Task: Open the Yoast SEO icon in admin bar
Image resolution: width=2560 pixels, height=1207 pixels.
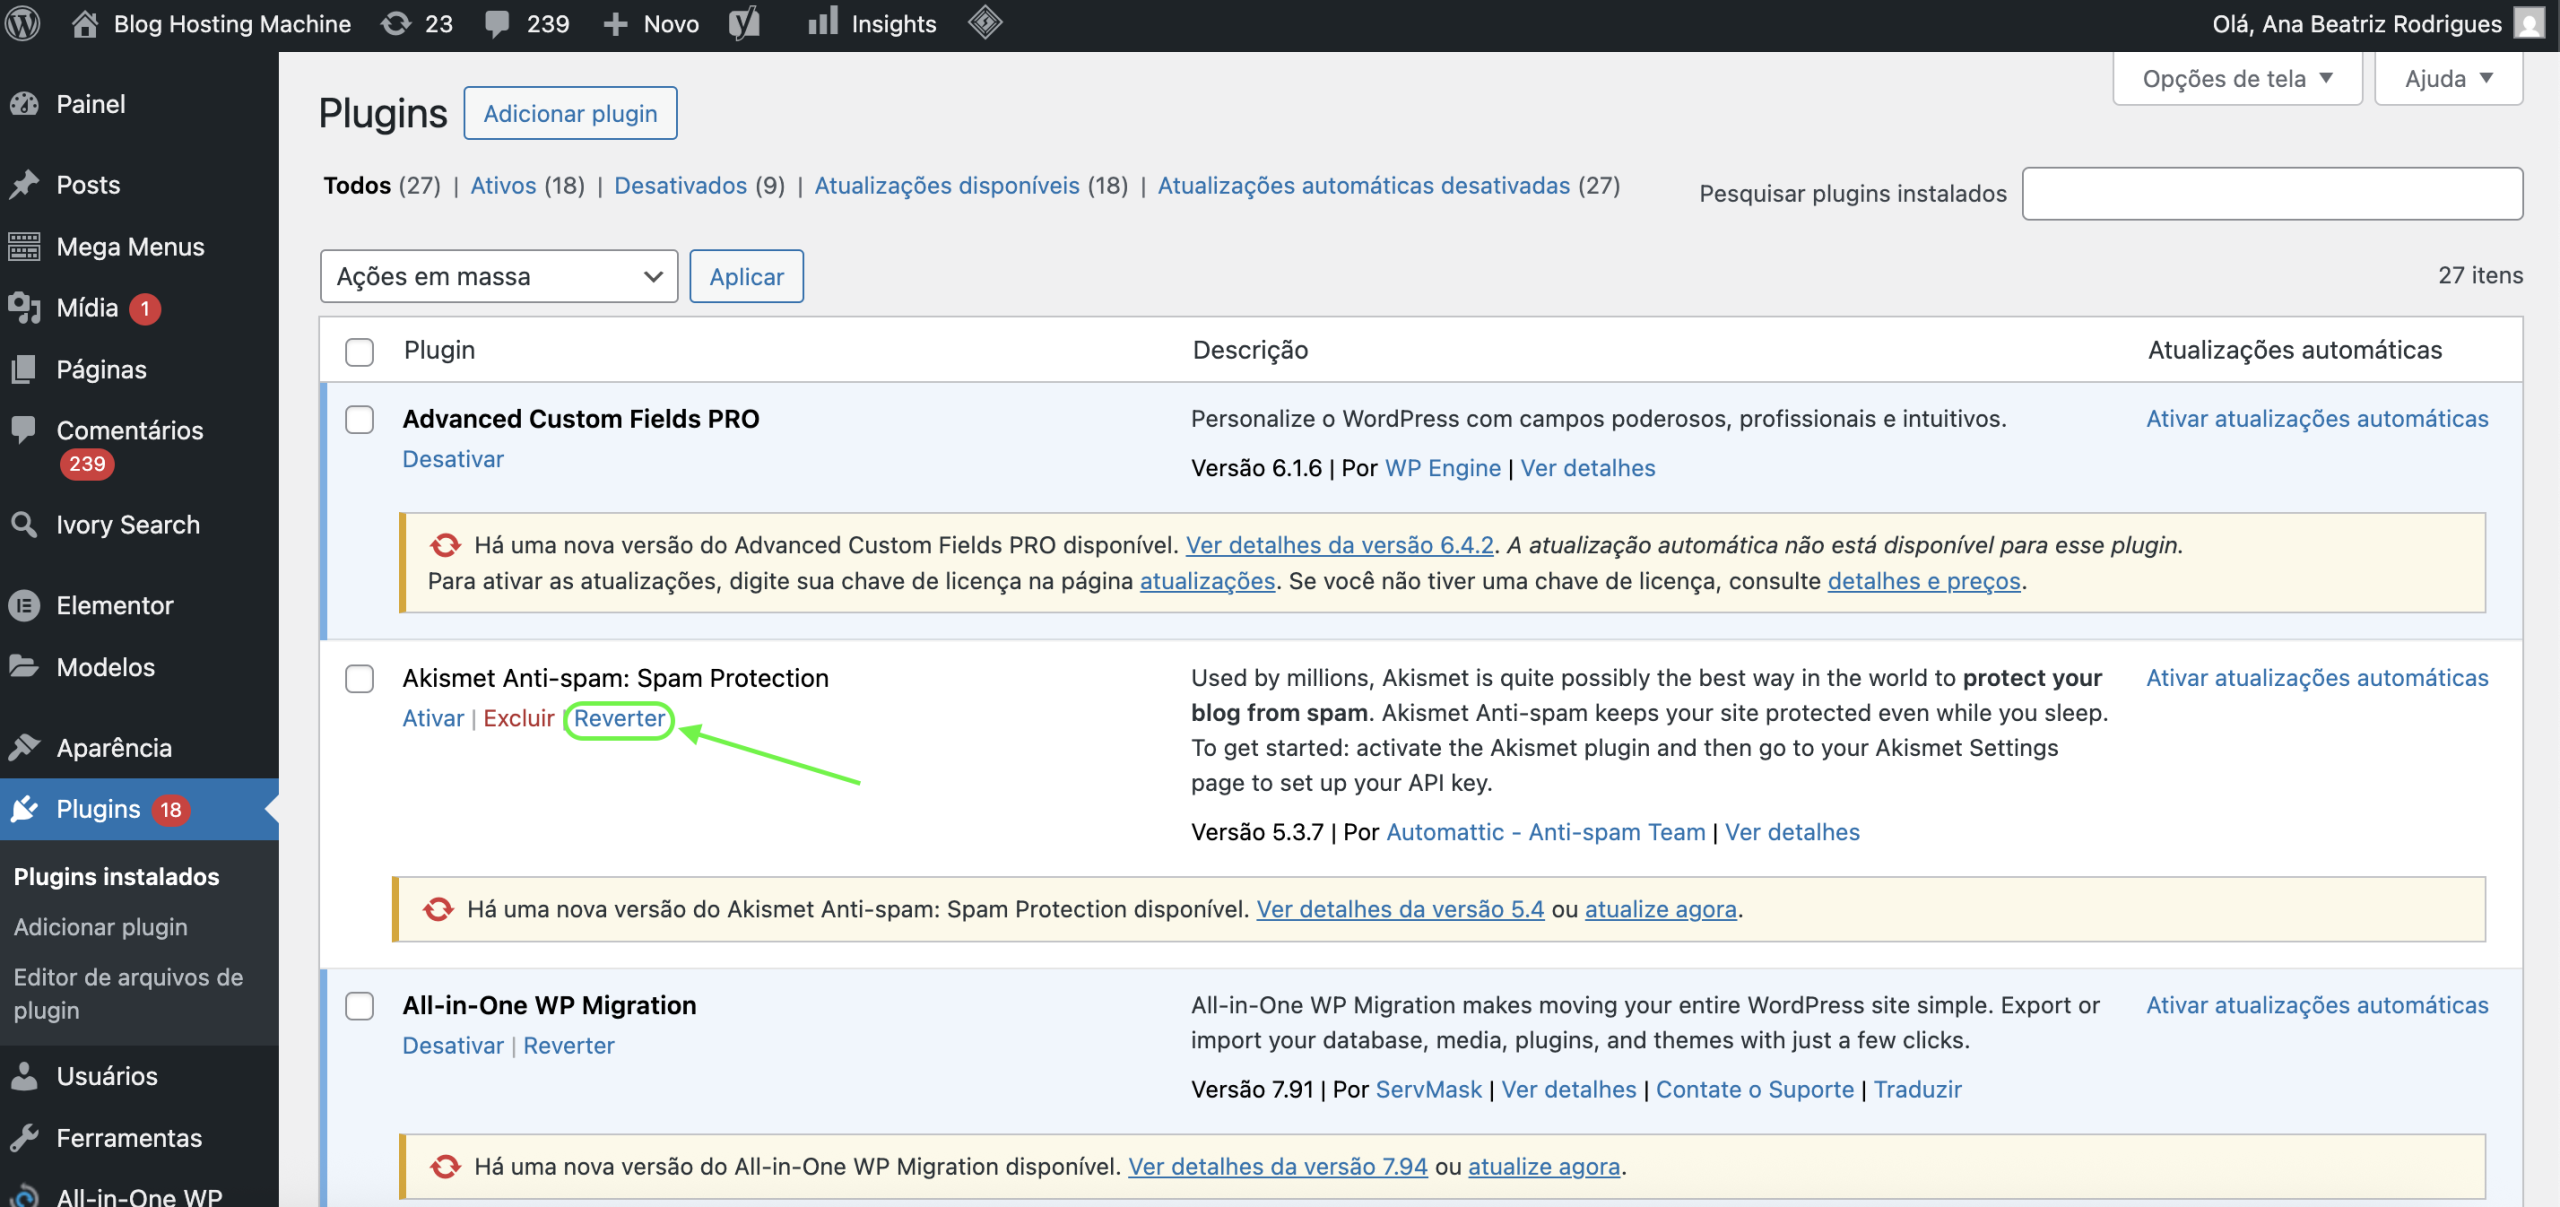Action: 745,23
